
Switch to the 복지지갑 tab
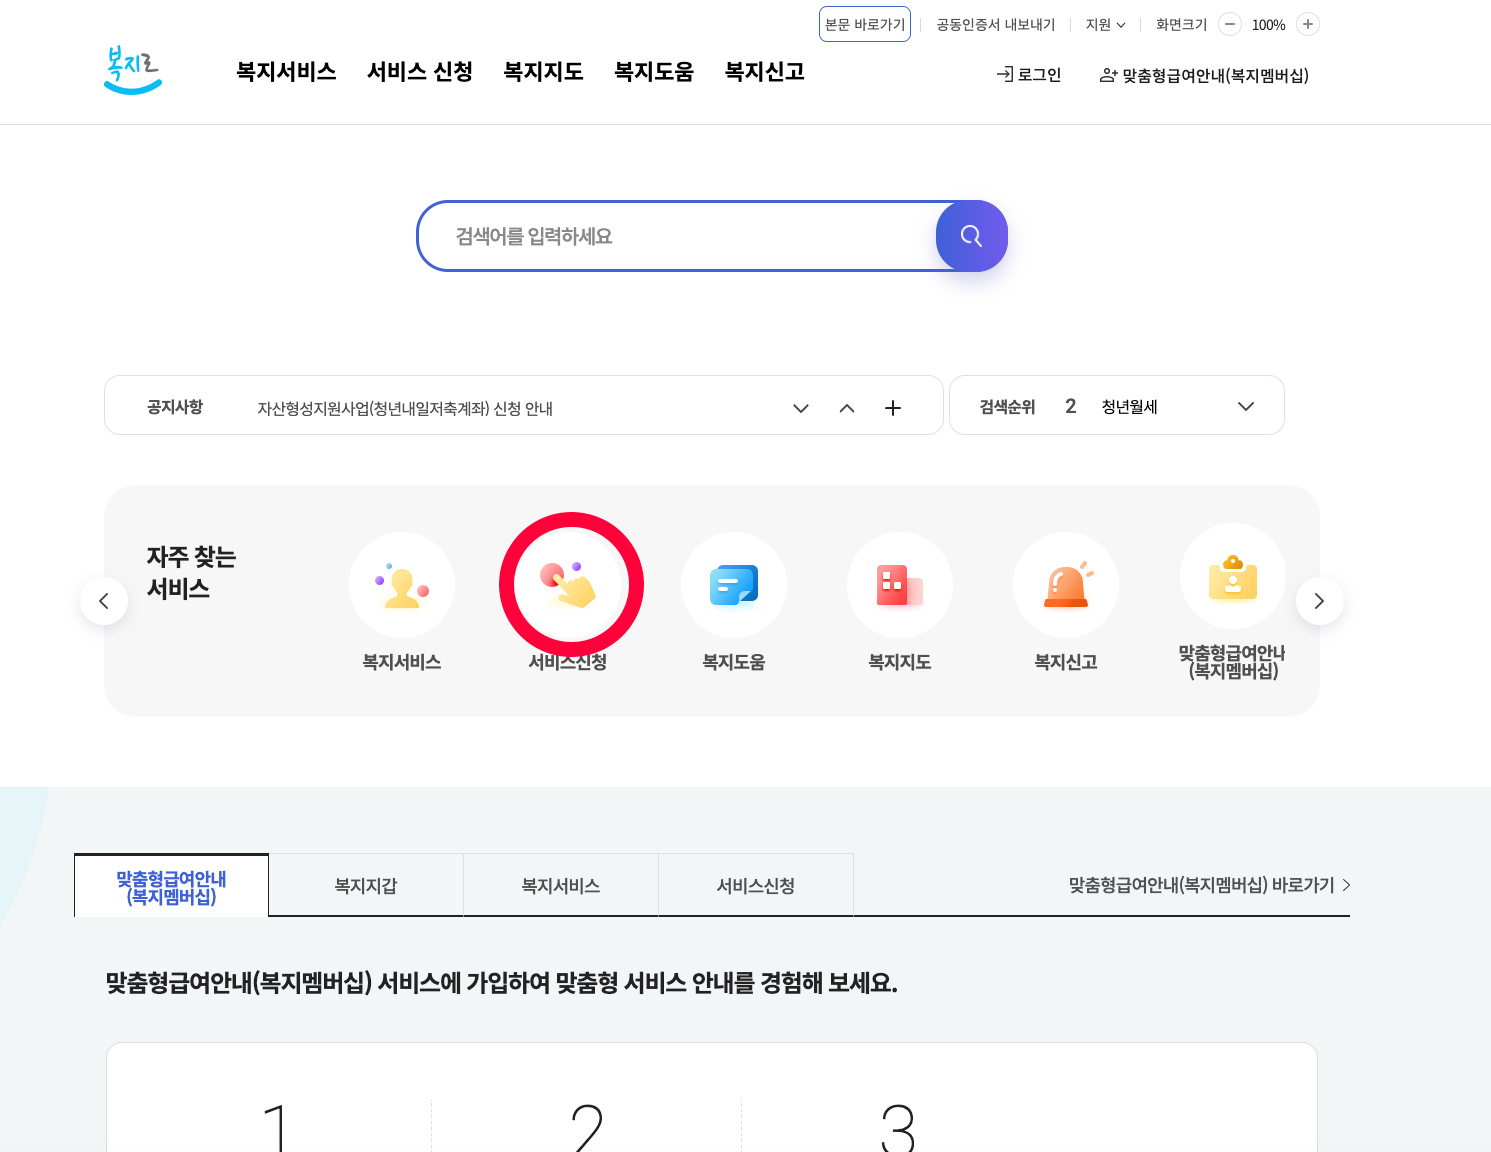[x=366, y=886]
